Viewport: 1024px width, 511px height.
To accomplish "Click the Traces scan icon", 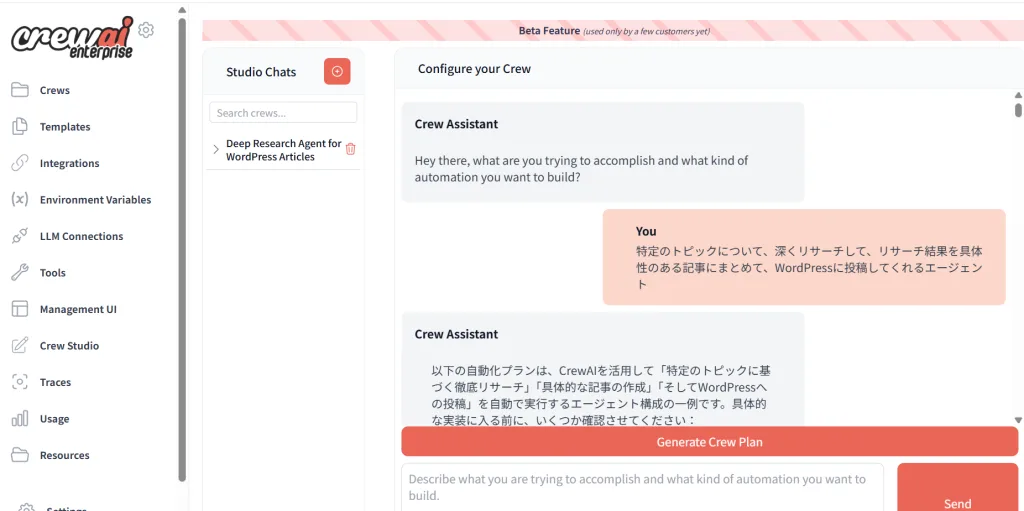I will pyautogui.click(x=20, y=382).
